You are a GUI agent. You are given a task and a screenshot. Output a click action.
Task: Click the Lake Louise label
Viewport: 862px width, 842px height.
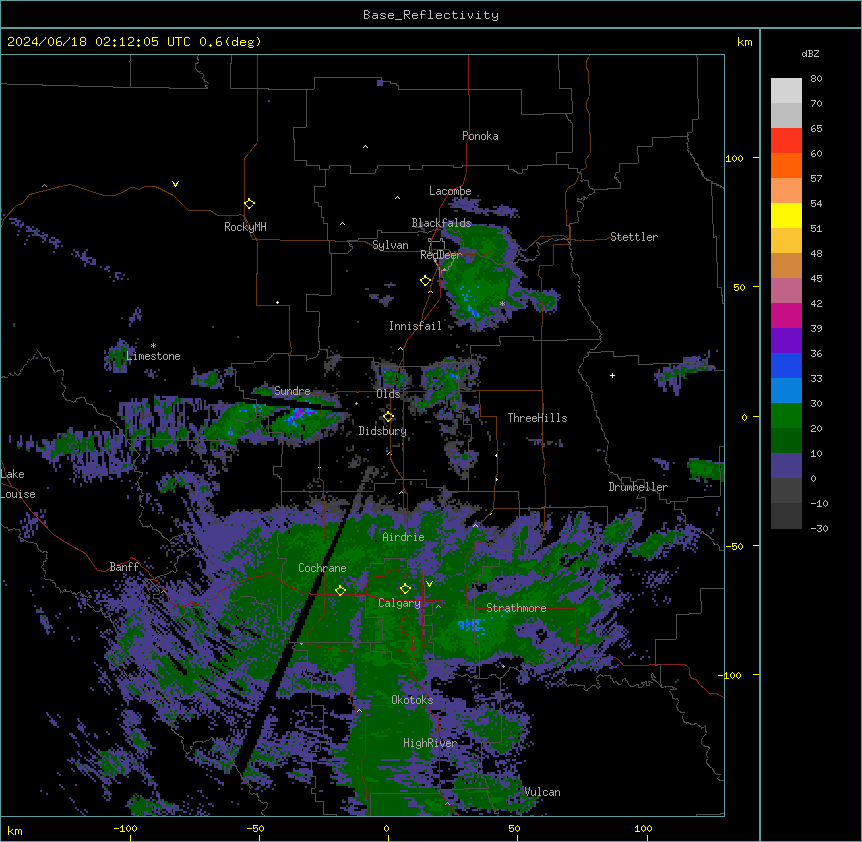[18, 484]
